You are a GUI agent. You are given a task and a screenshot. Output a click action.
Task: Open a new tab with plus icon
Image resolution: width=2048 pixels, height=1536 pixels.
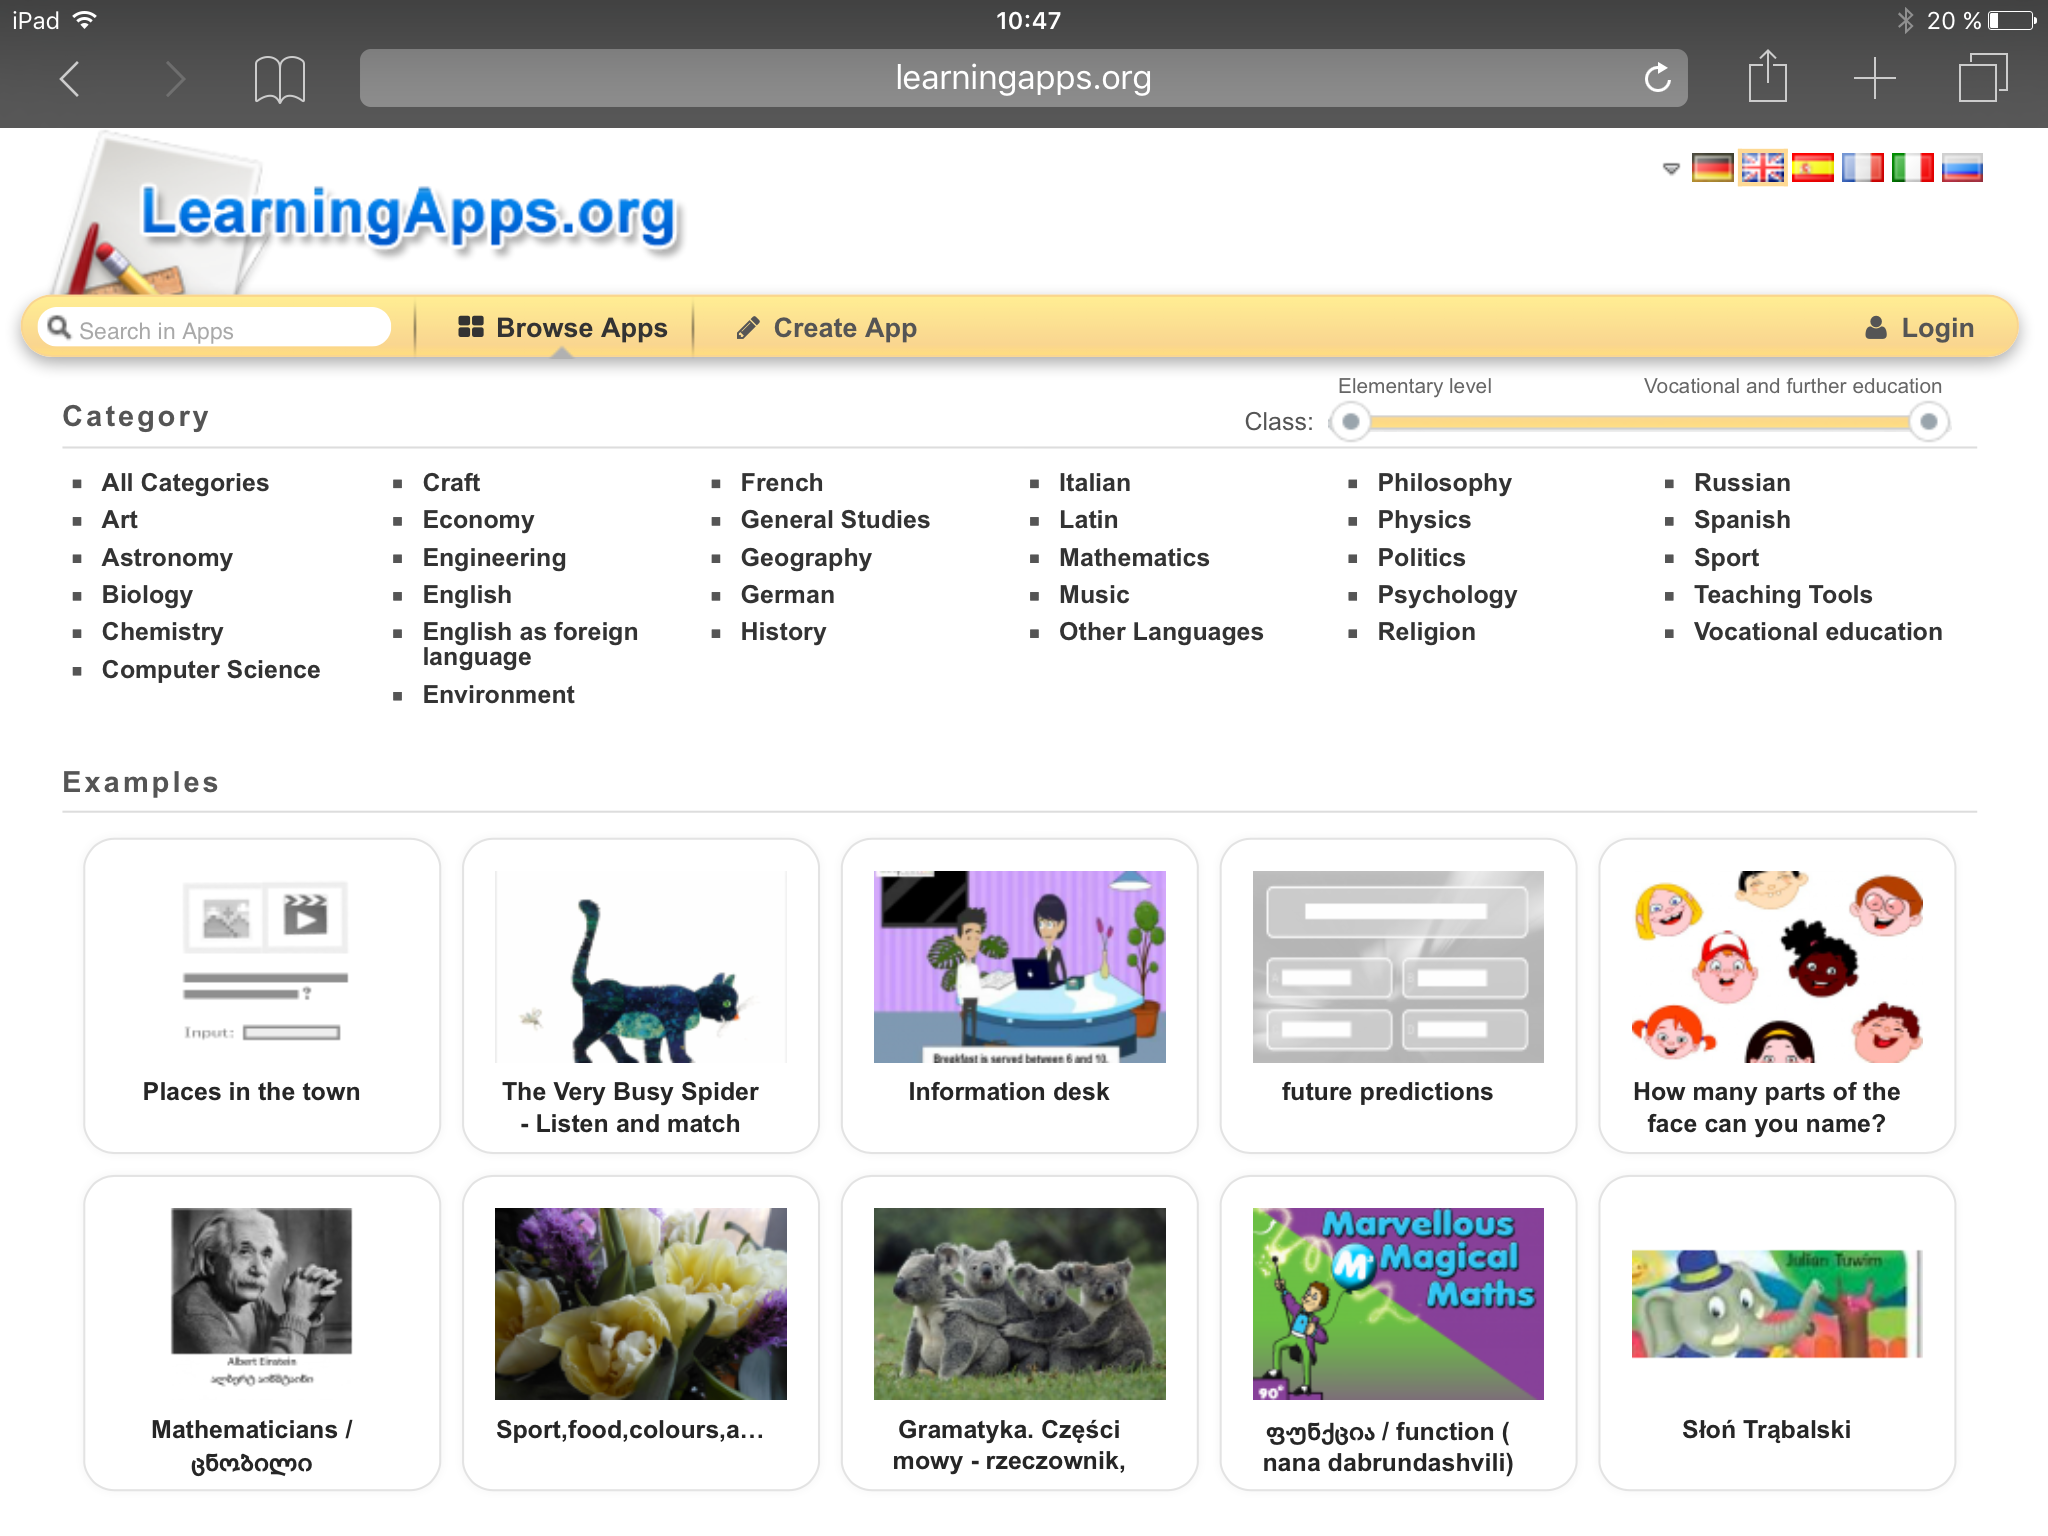[x=1874, y=78]
